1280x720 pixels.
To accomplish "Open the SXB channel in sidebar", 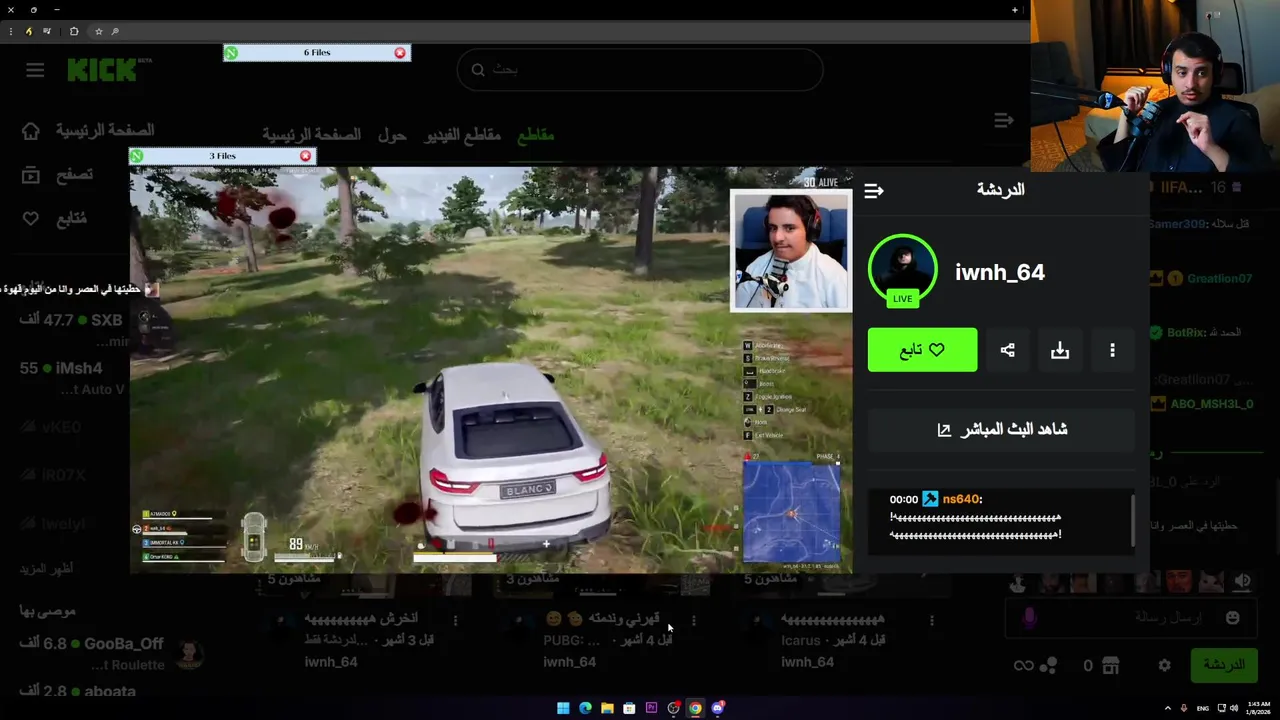I will (106, 320).
